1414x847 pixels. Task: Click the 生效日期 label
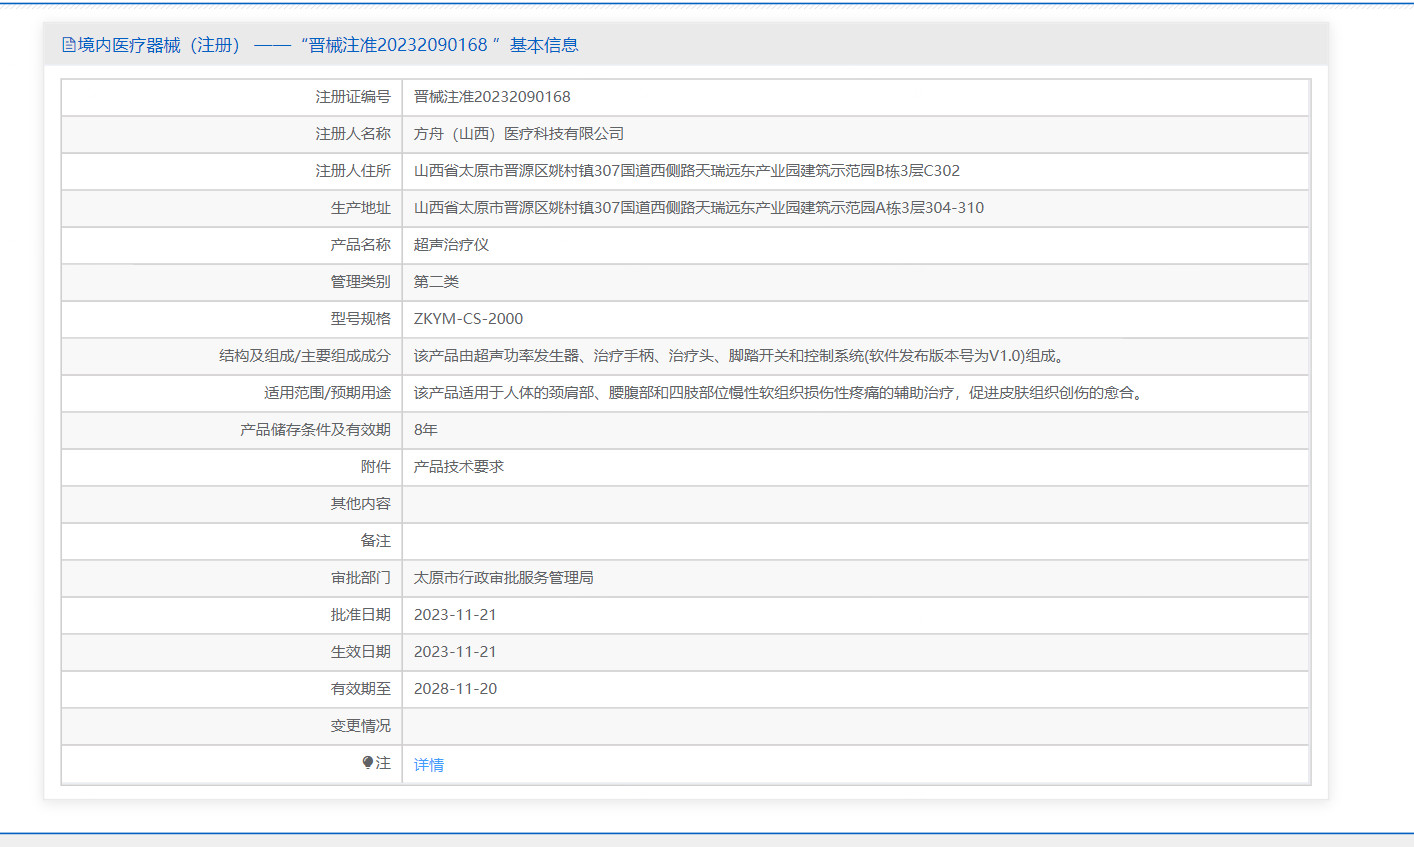point(361,652)
